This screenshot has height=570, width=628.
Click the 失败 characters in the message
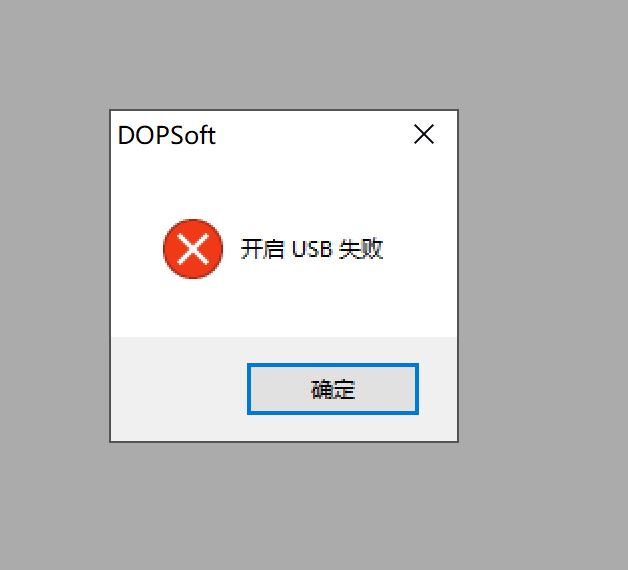(x=361, y=249)
